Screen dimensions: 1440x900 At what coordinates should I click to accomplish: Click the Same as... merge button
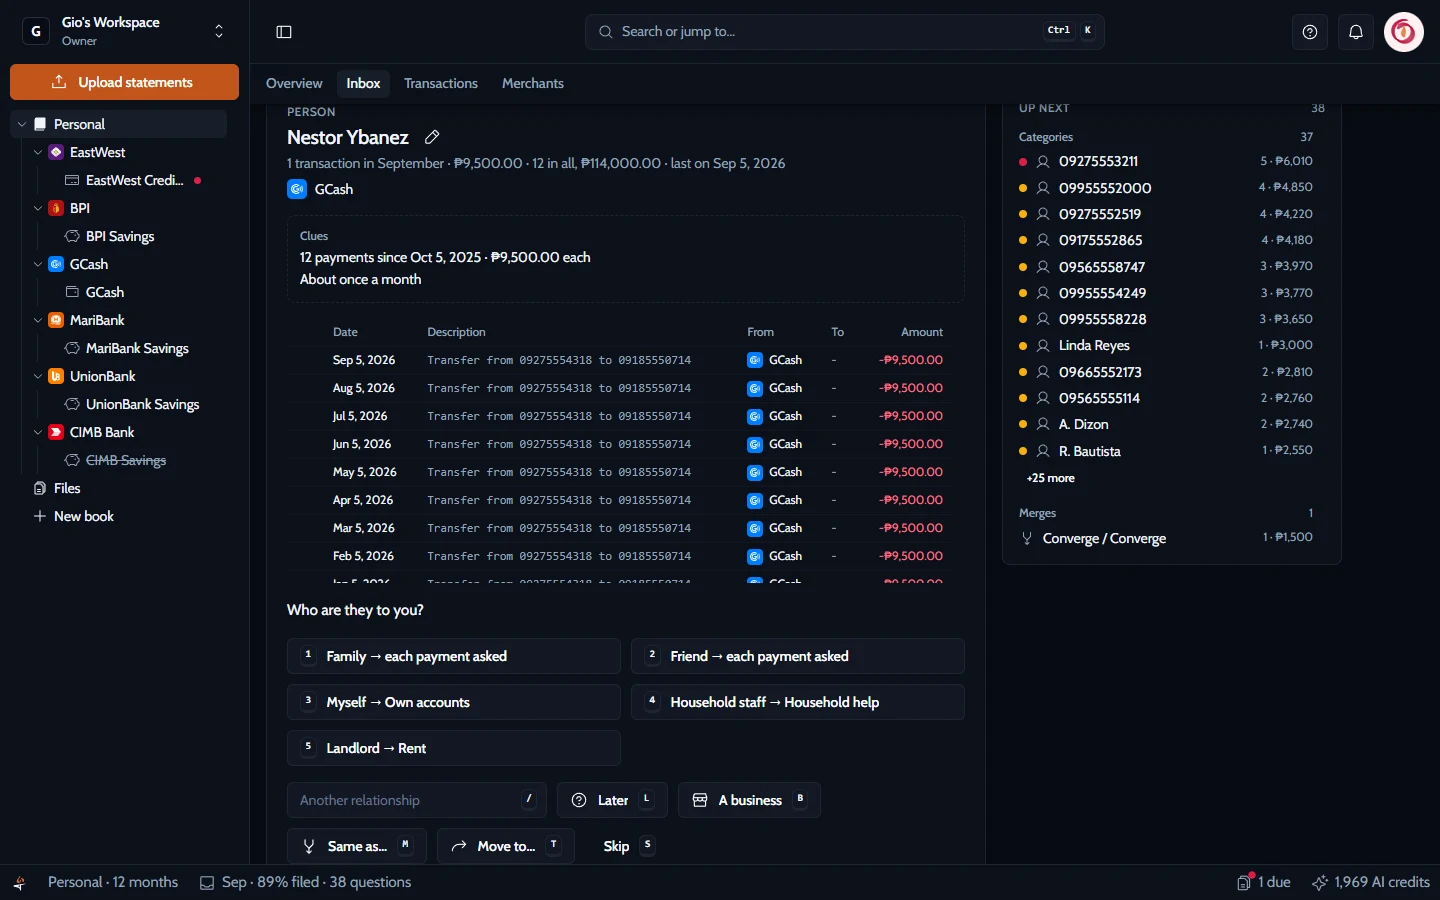357,846
